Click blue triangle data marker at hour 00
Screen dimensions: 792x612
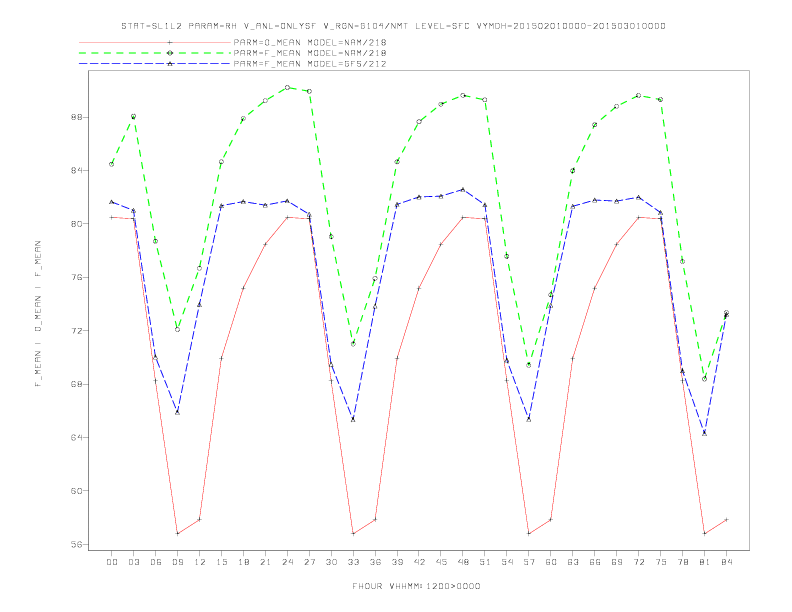click(112, 202)
